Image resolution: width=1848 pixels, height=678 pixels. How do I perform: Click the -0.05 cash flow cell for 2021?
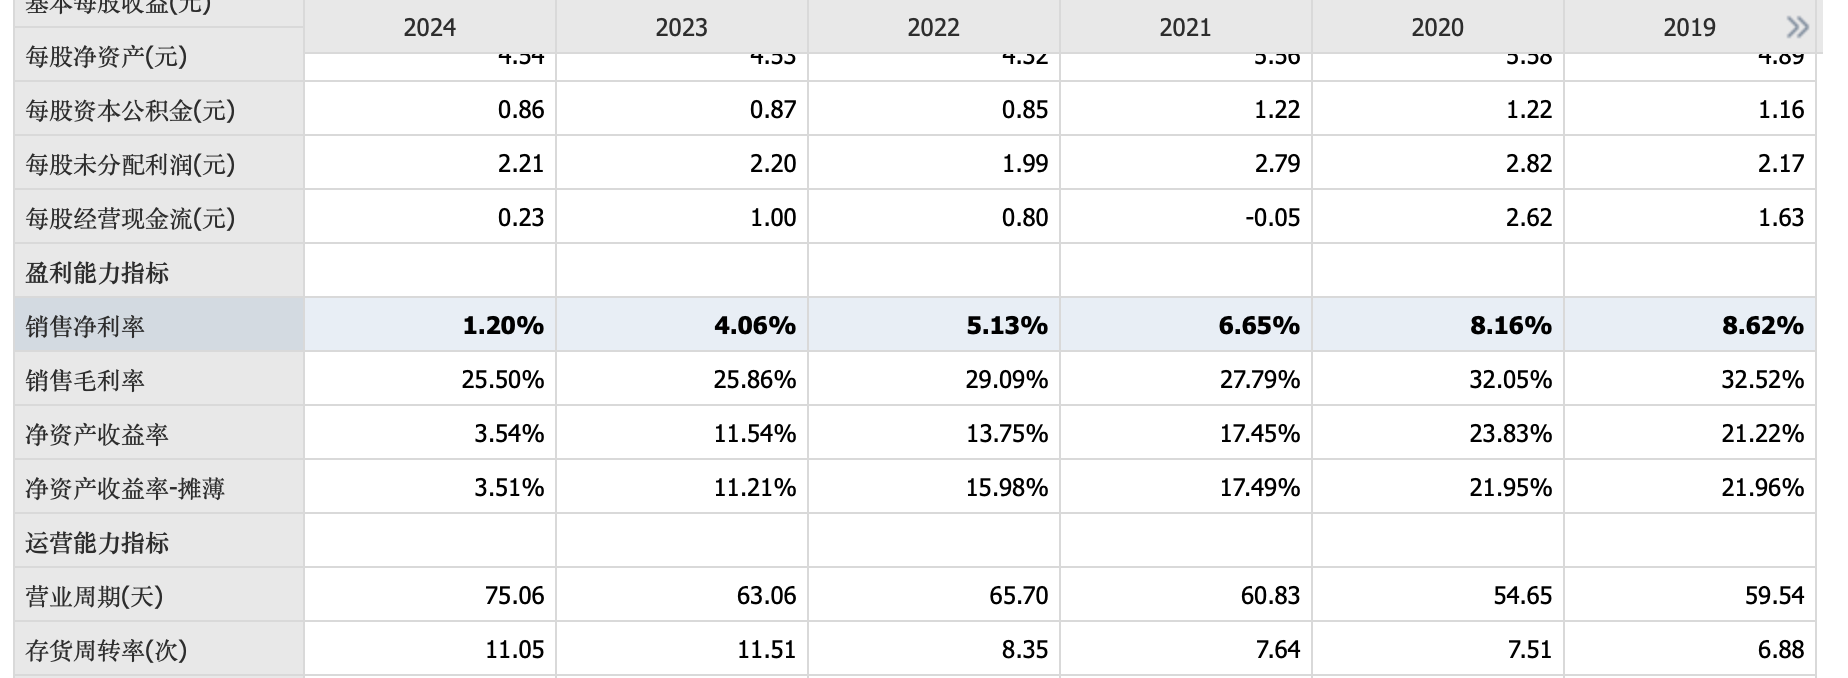1272,218
